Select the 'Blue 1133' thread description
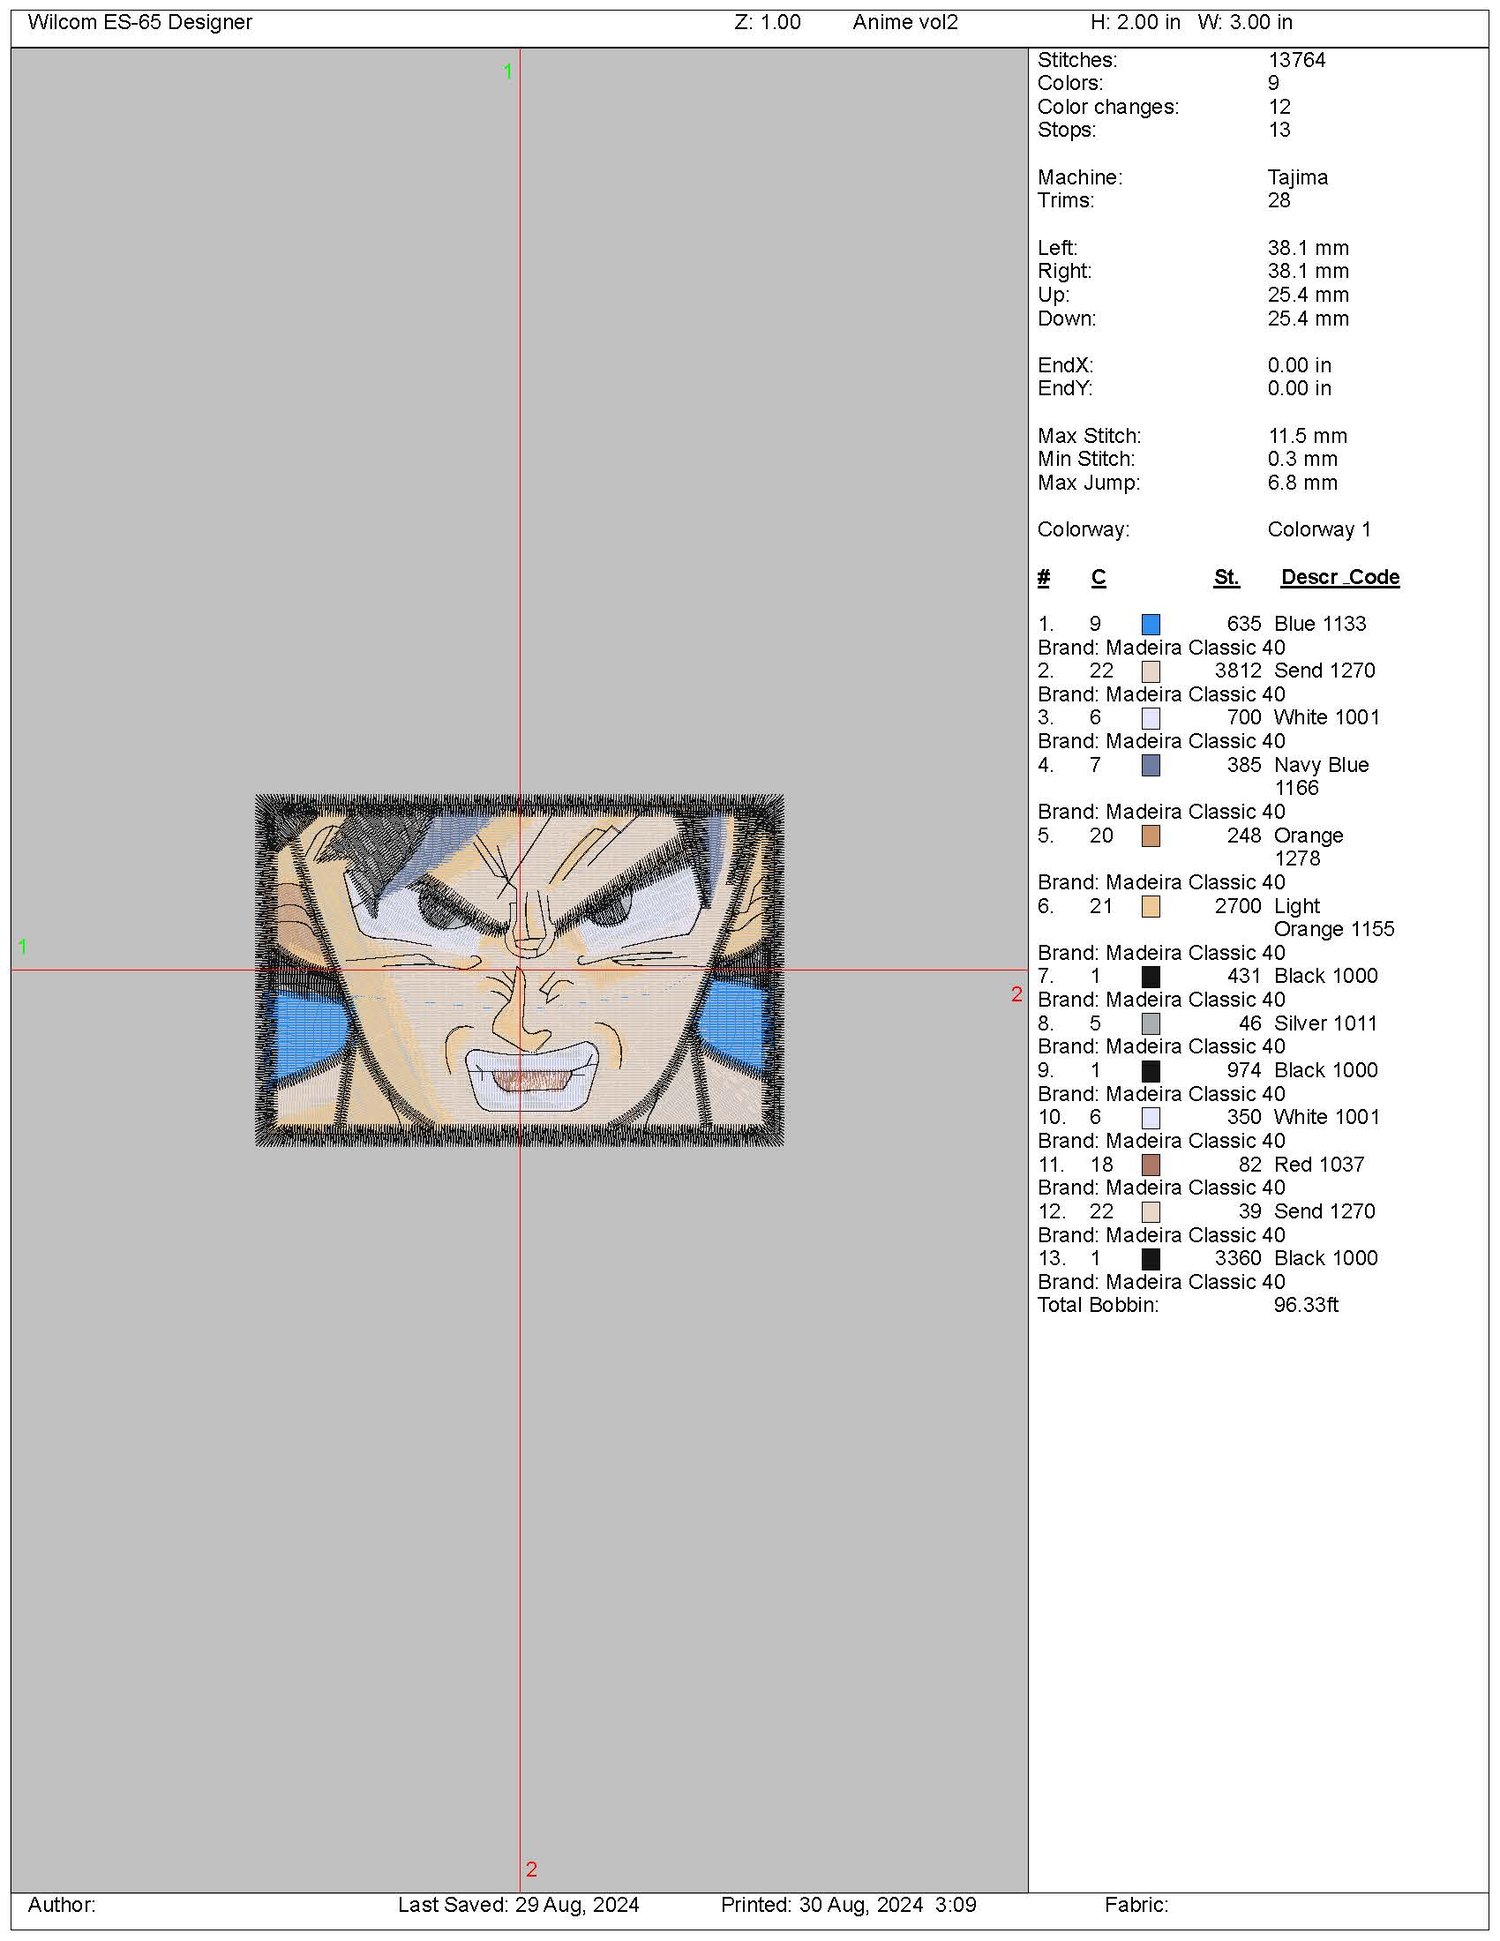Viewport: 1500px width, 1941px height. pos(1320,624)
